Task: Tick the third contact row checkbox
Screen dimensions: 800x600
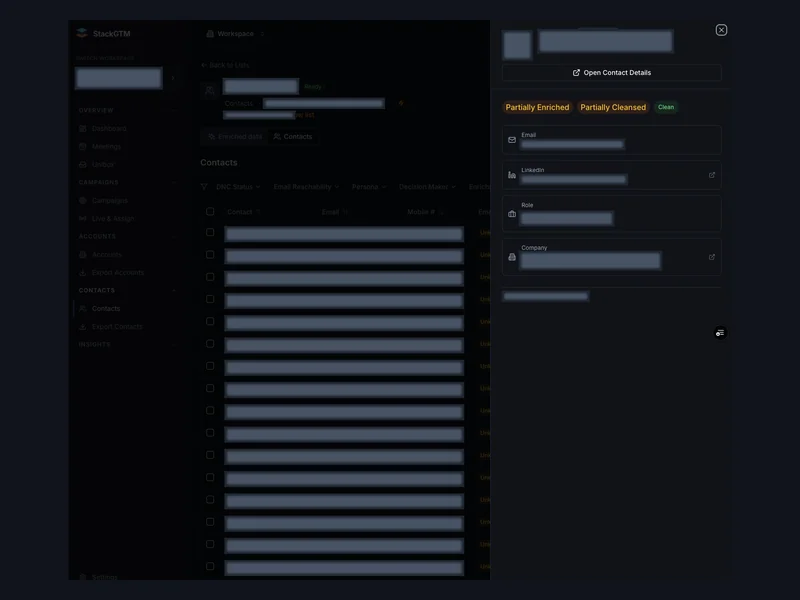Action: pos(210,277)
